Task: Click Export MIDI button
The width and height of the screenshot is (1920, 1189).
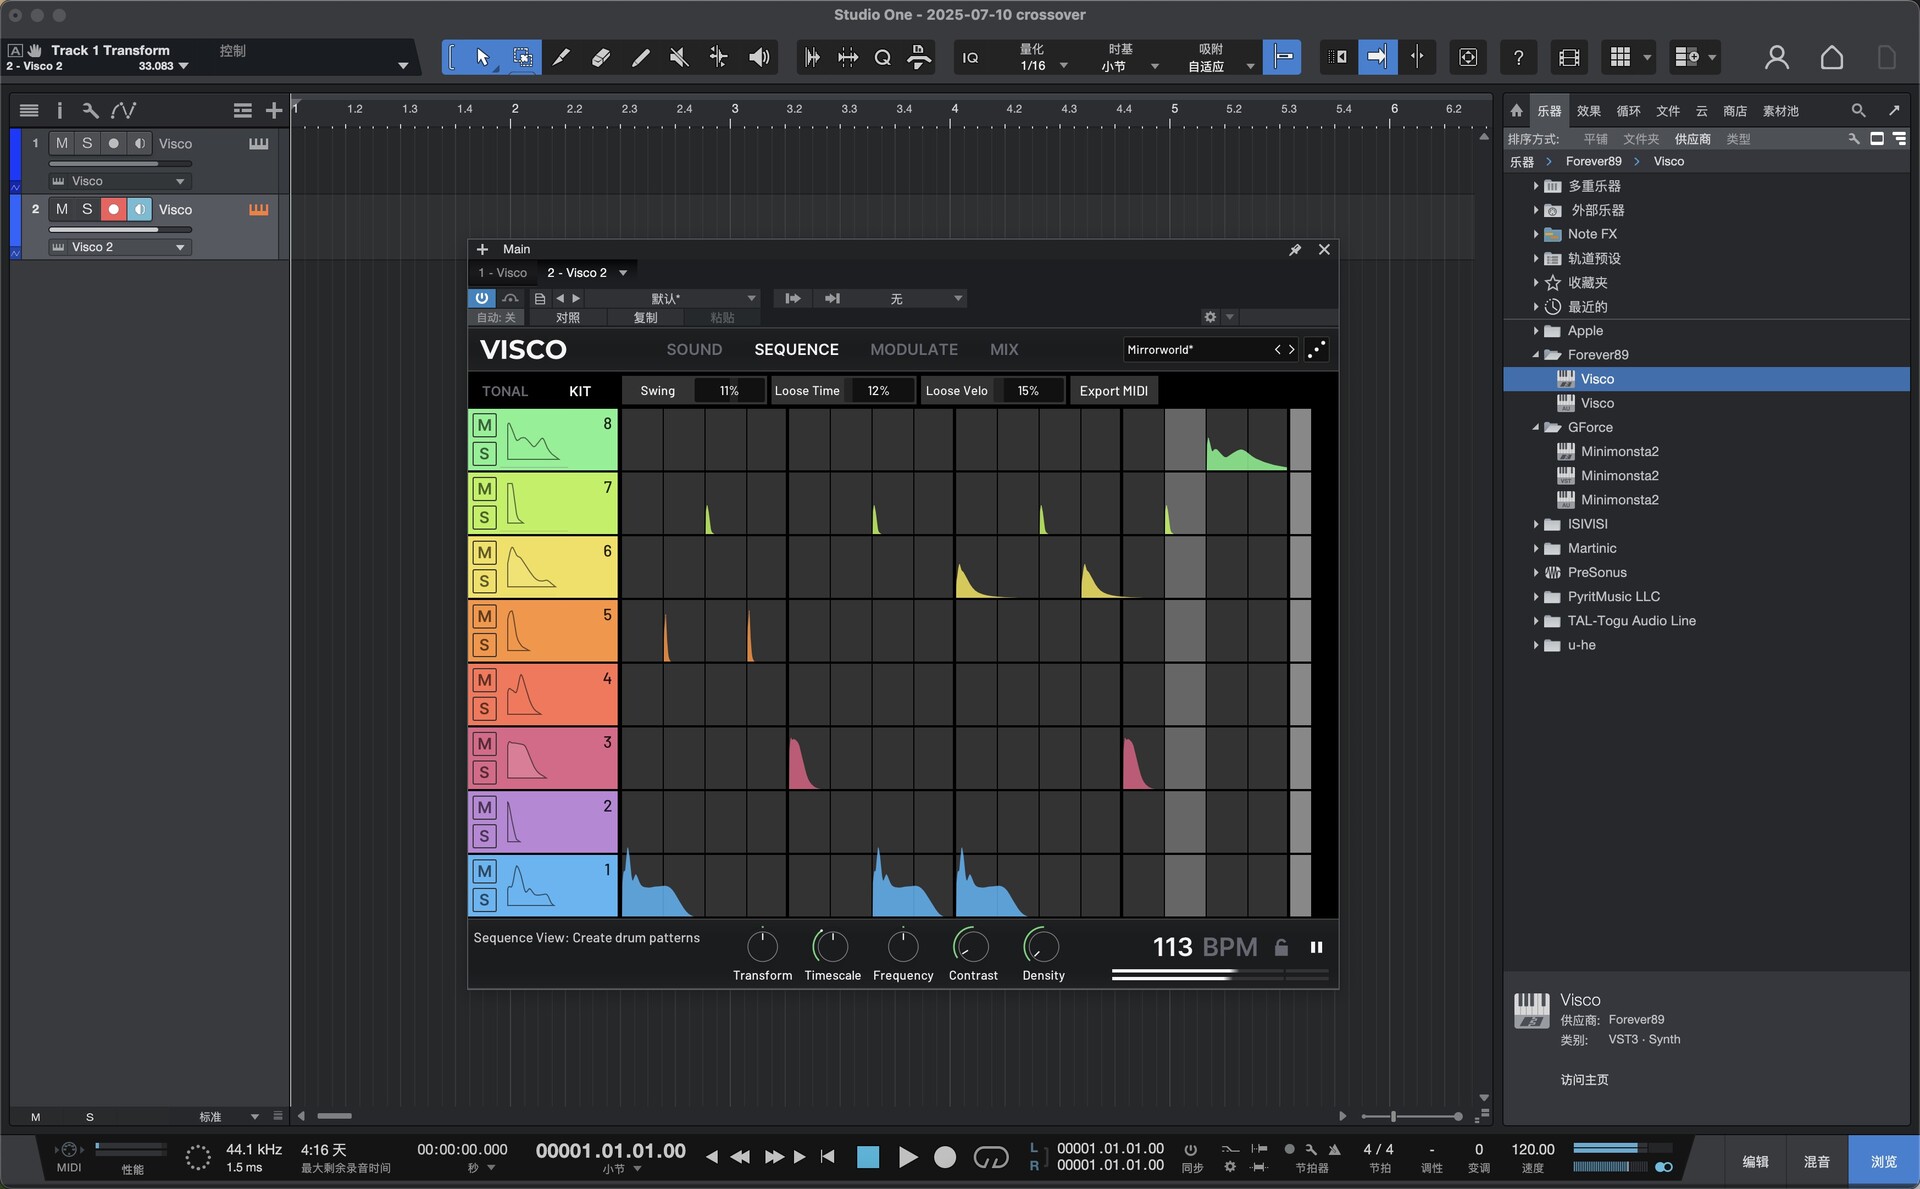Action: 1113,391
